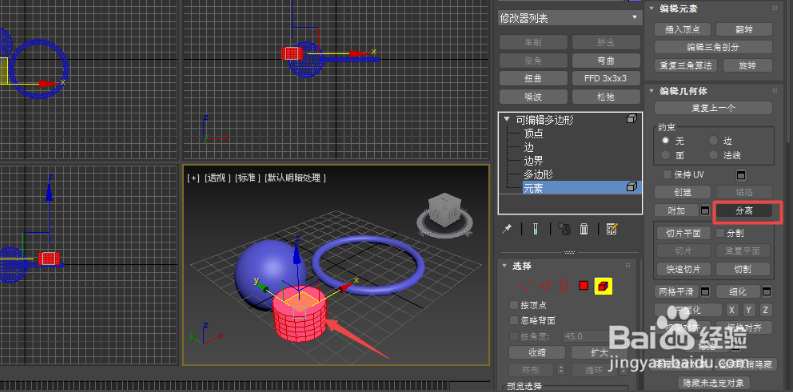This screenshot has height=392, width=793.
Task: Click the trash icon to remove modifier
Action: [584, 229]
